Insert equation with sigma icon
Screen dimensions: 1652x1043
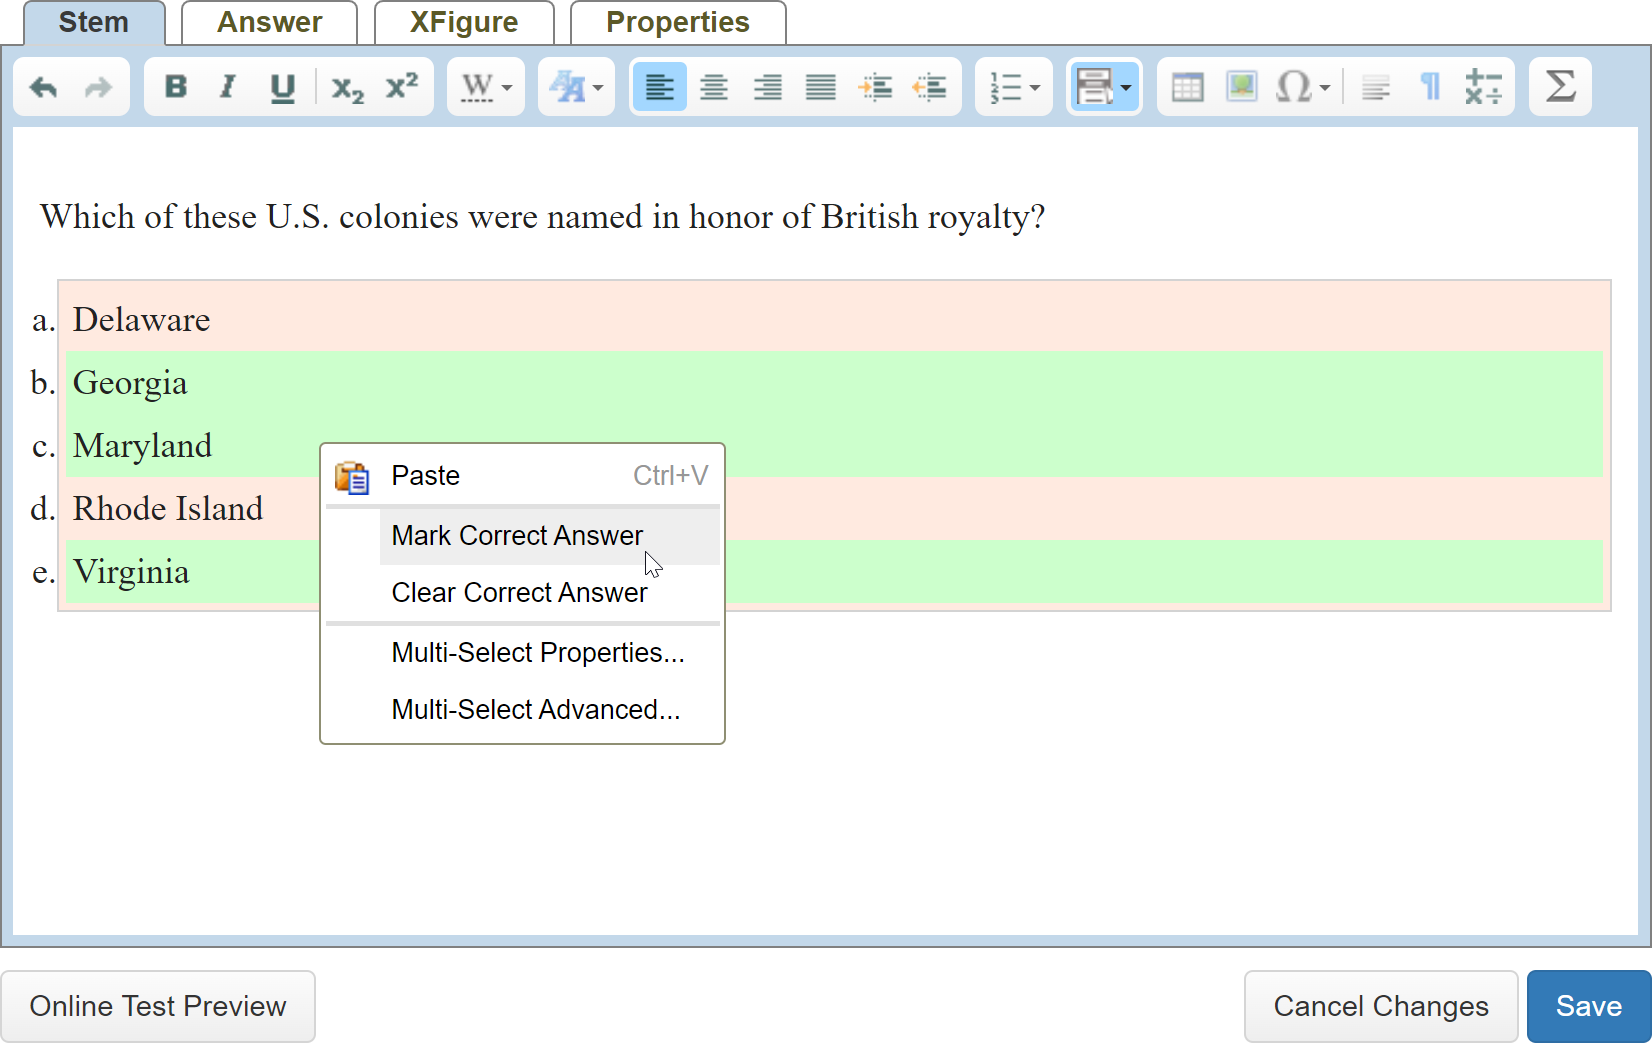pos(1560,87)
